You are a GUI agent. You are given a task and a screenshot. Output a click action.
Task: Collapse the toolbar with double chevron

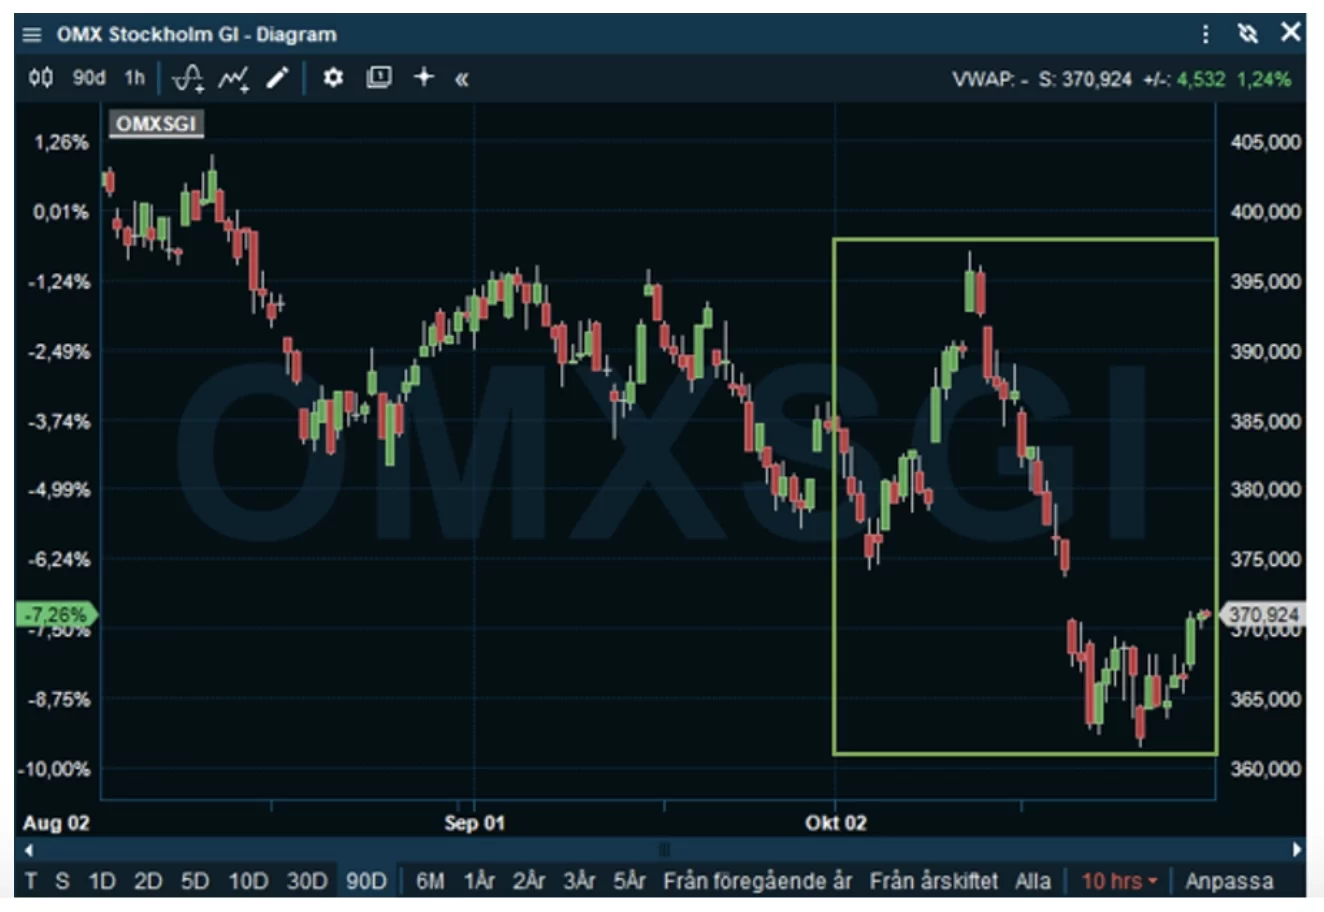461,79
